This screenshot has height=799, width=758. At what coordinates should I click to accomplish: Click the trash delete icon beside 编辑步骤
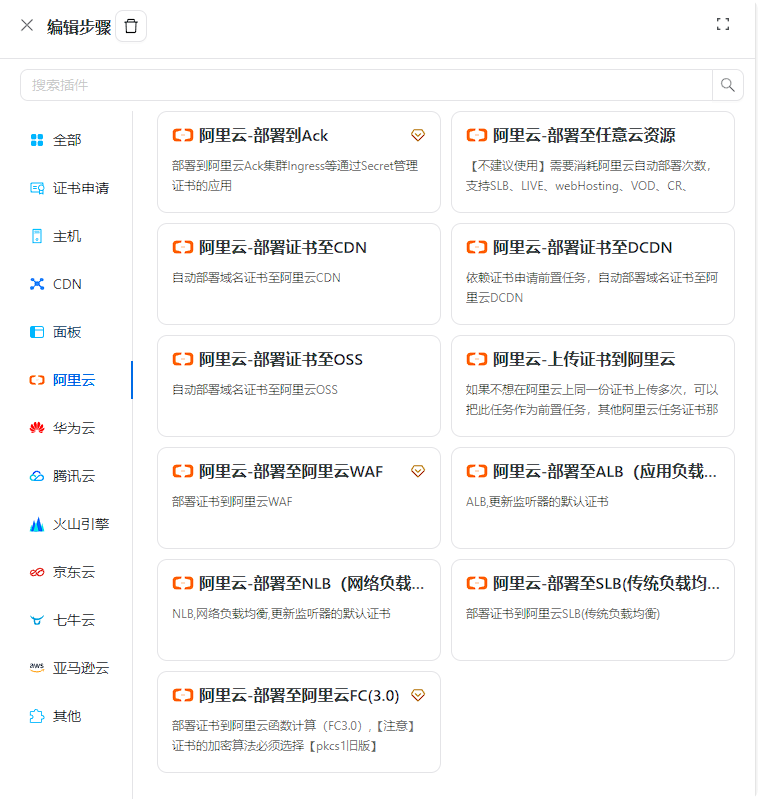point(131,26)
